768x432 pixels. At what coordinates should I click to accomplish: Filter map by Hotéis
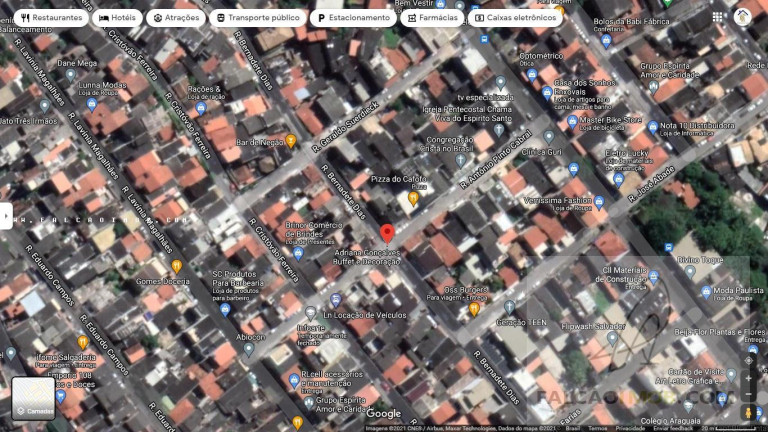pos(118,18)
